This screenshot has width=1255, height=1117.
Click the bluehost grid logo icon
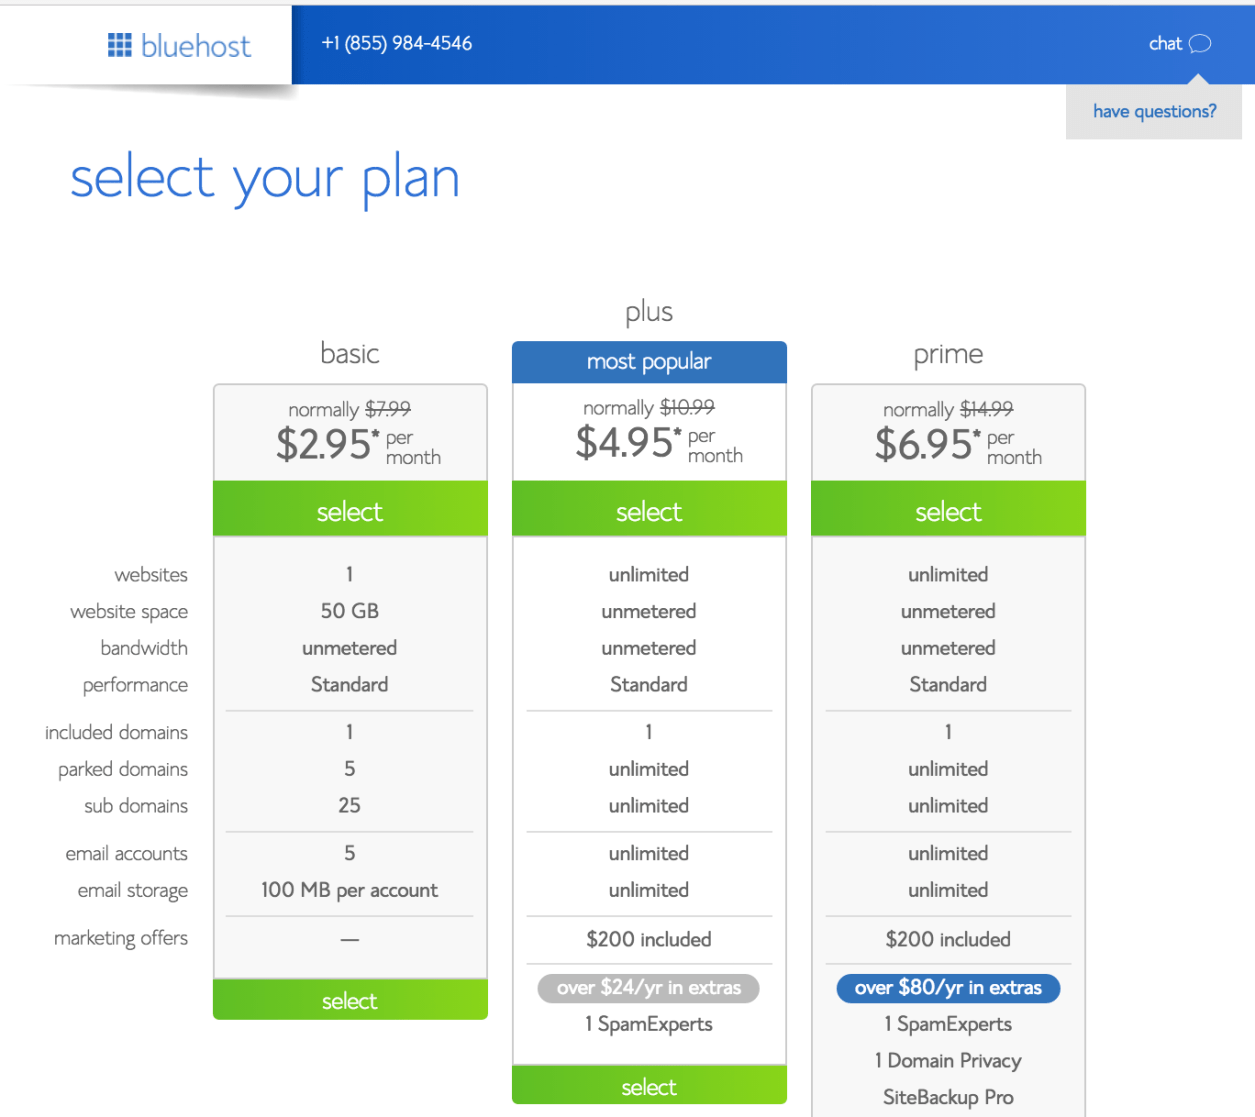pos(119,45)
